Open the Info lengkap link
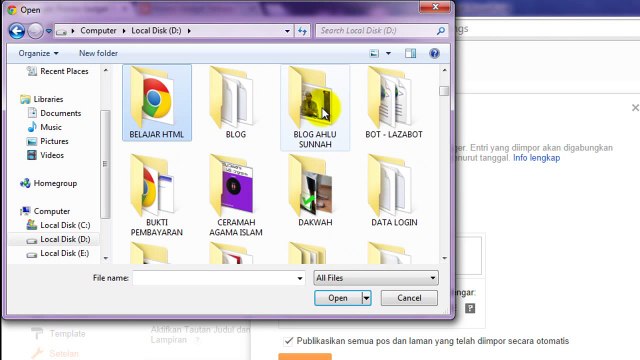This screenshot has height=360, width=640. (536, 158)
